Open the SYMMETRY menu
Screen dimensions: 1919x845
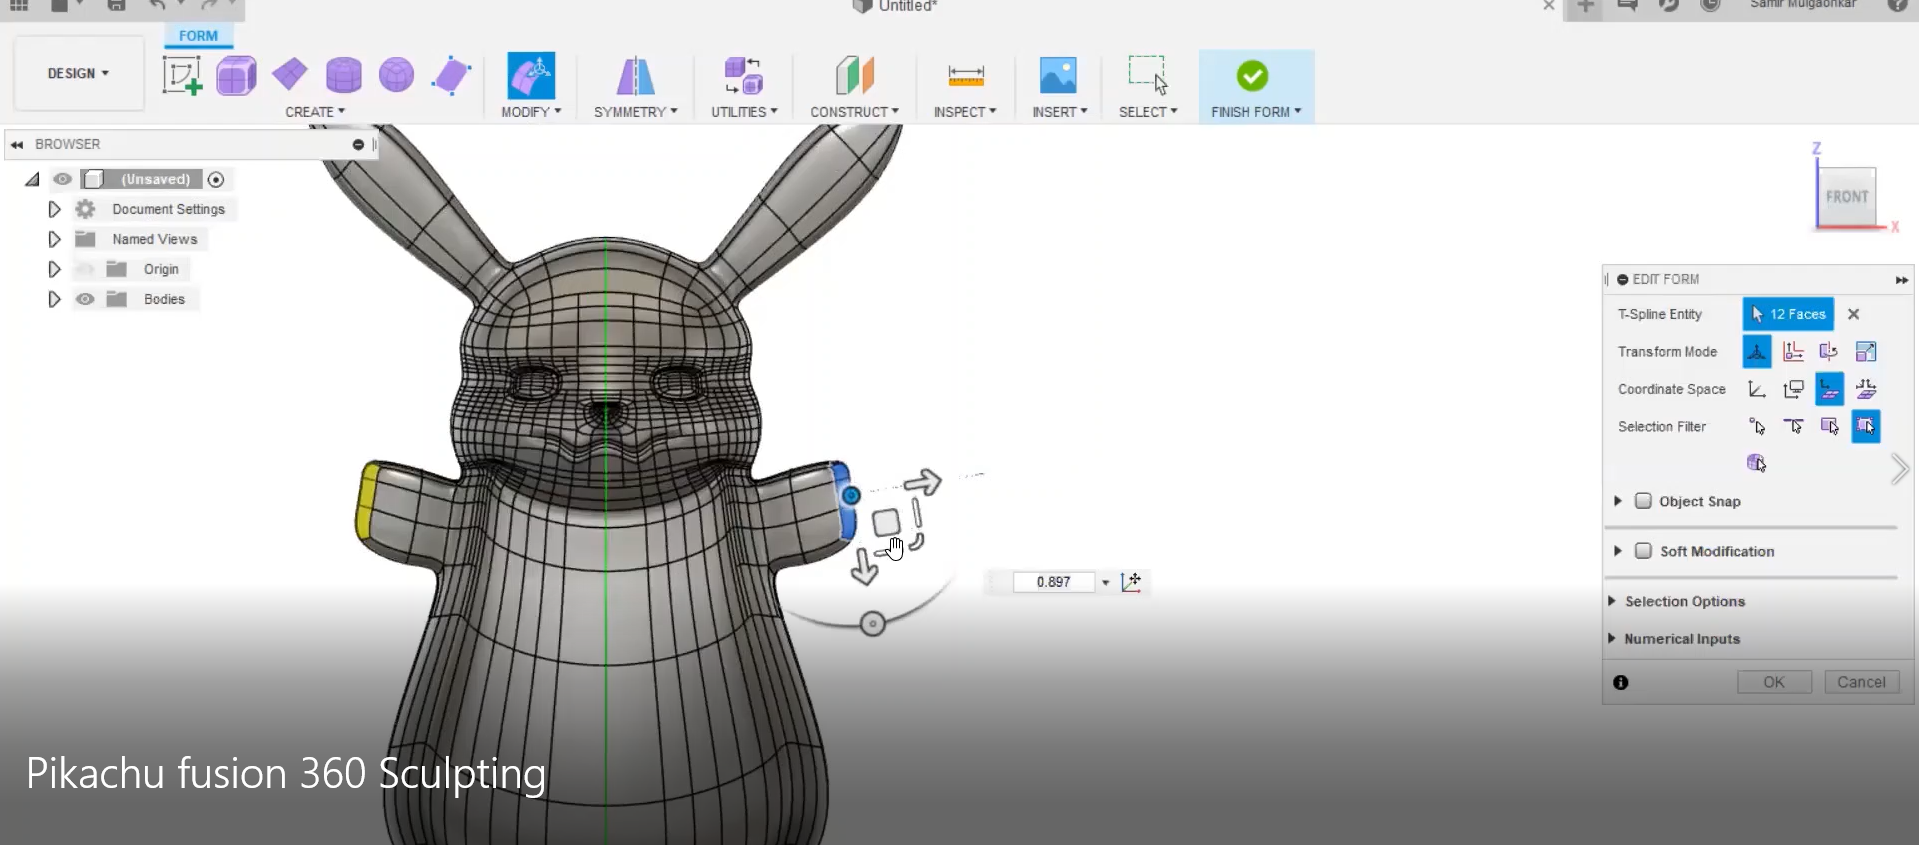636,112
